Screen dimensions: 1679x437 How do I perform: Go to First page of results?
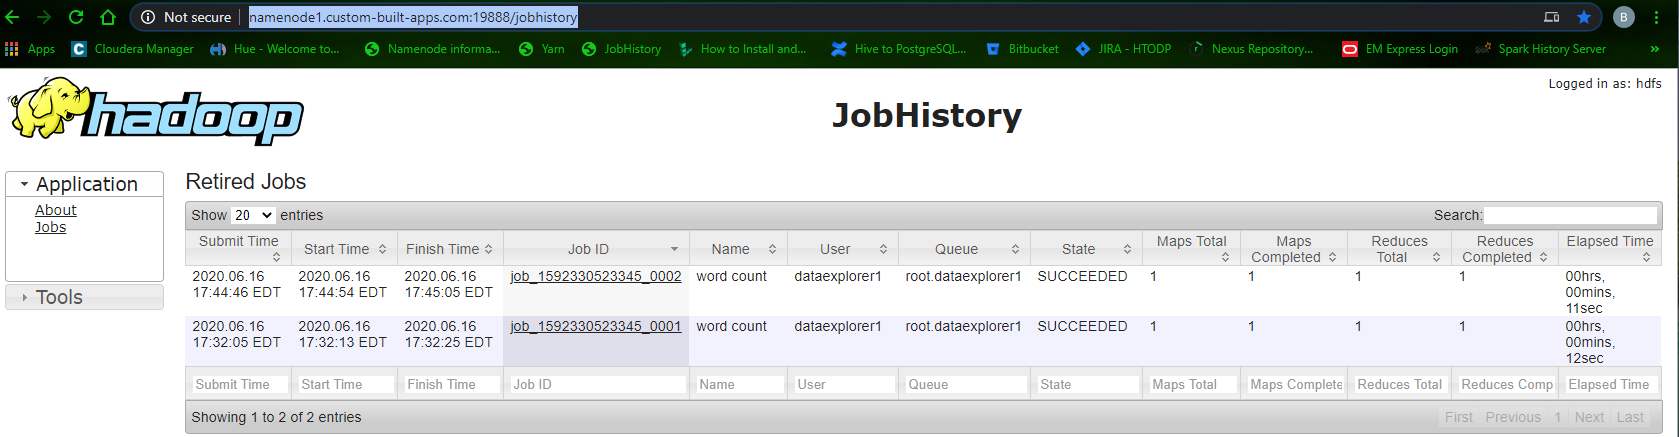click(x=1458, y=417)
